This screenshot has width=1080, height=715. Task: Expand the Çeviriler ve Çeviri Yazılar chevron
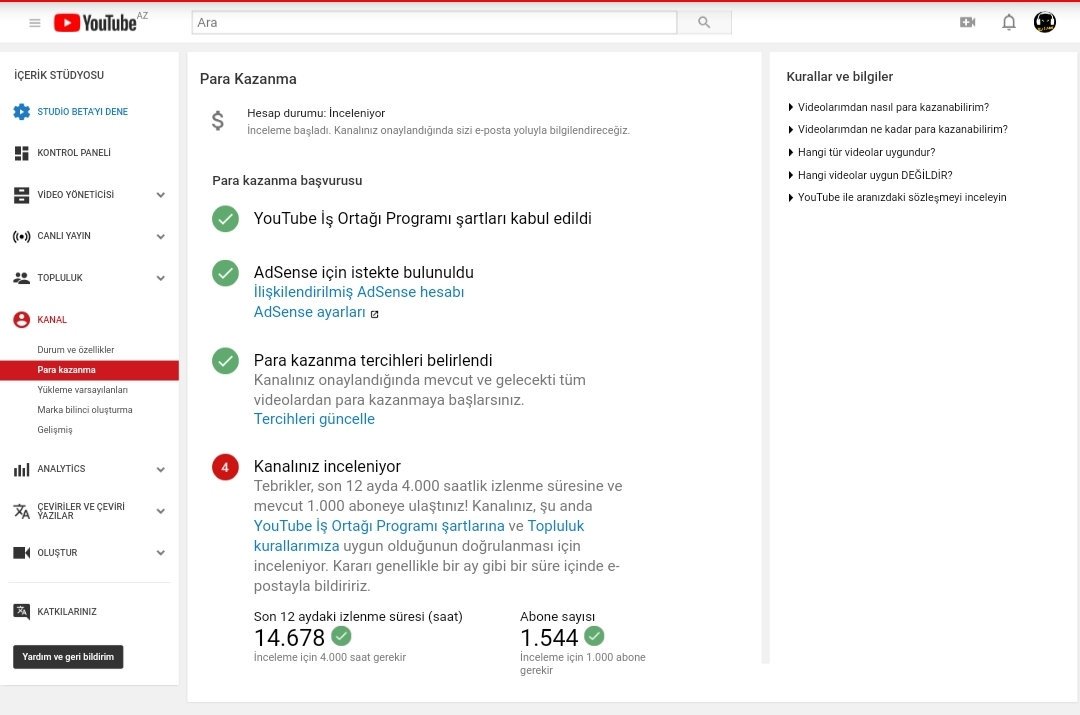160,511
